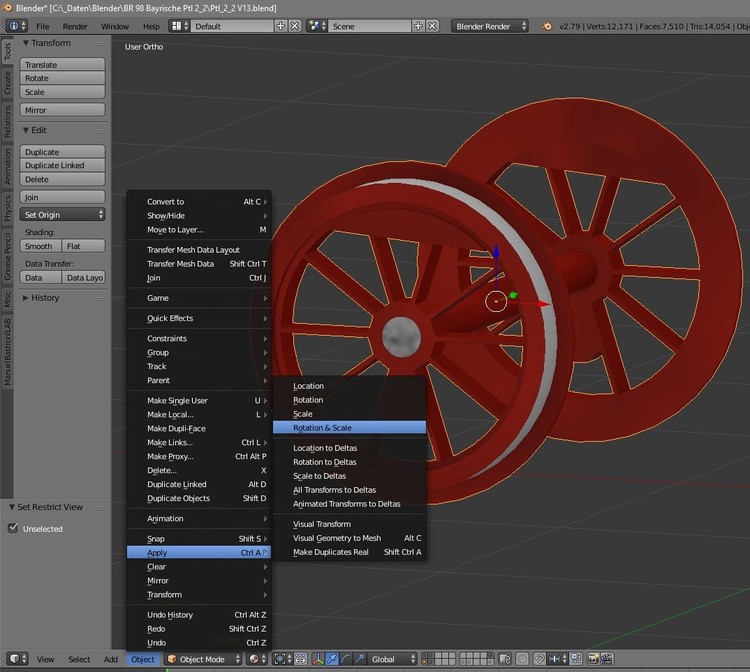Open the Grease Pencil tab
This screenshot has height=672, width=750.
tap(7, 257)
